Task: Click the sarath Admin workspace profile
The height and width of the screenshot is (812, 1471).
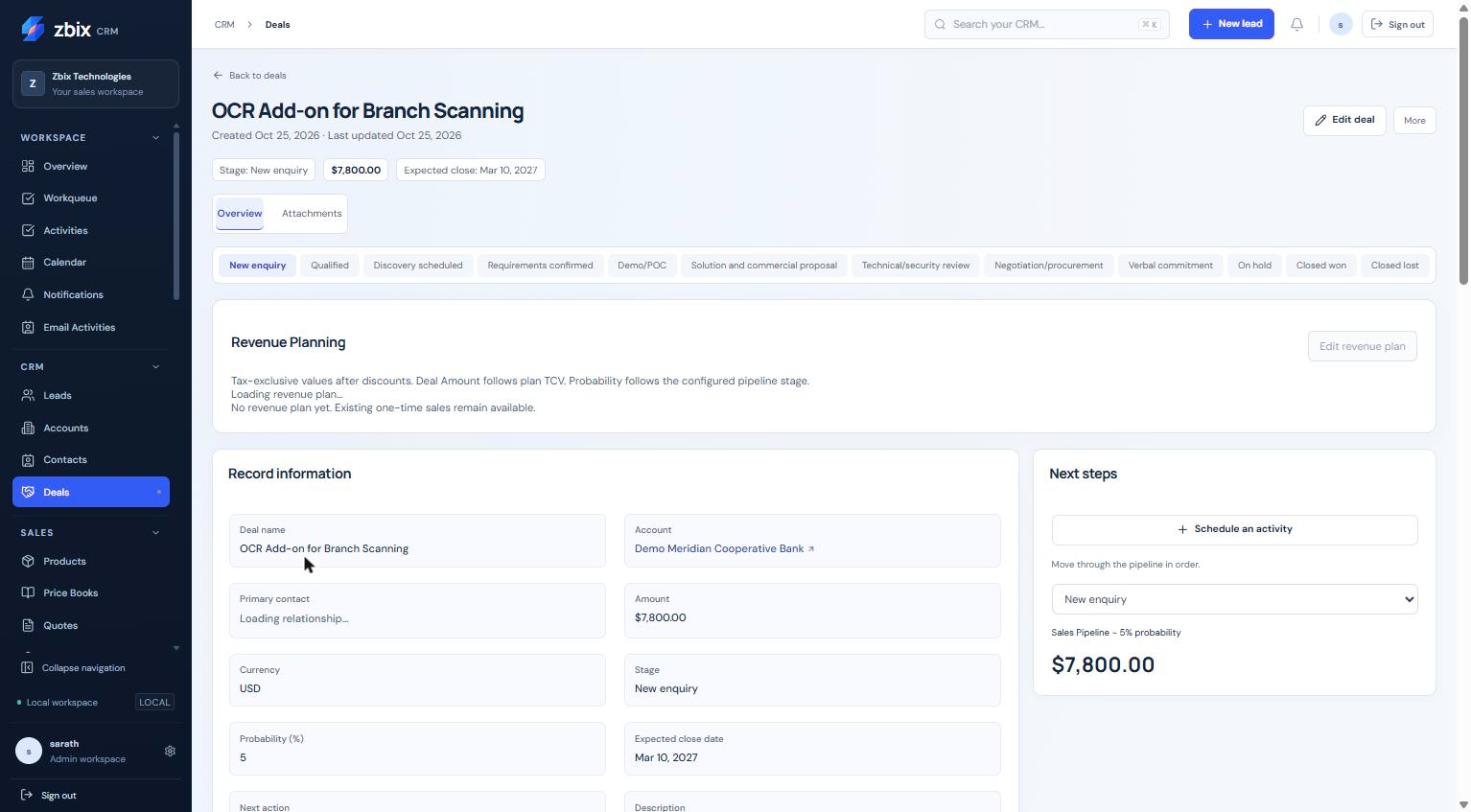Action: [86, 751]
